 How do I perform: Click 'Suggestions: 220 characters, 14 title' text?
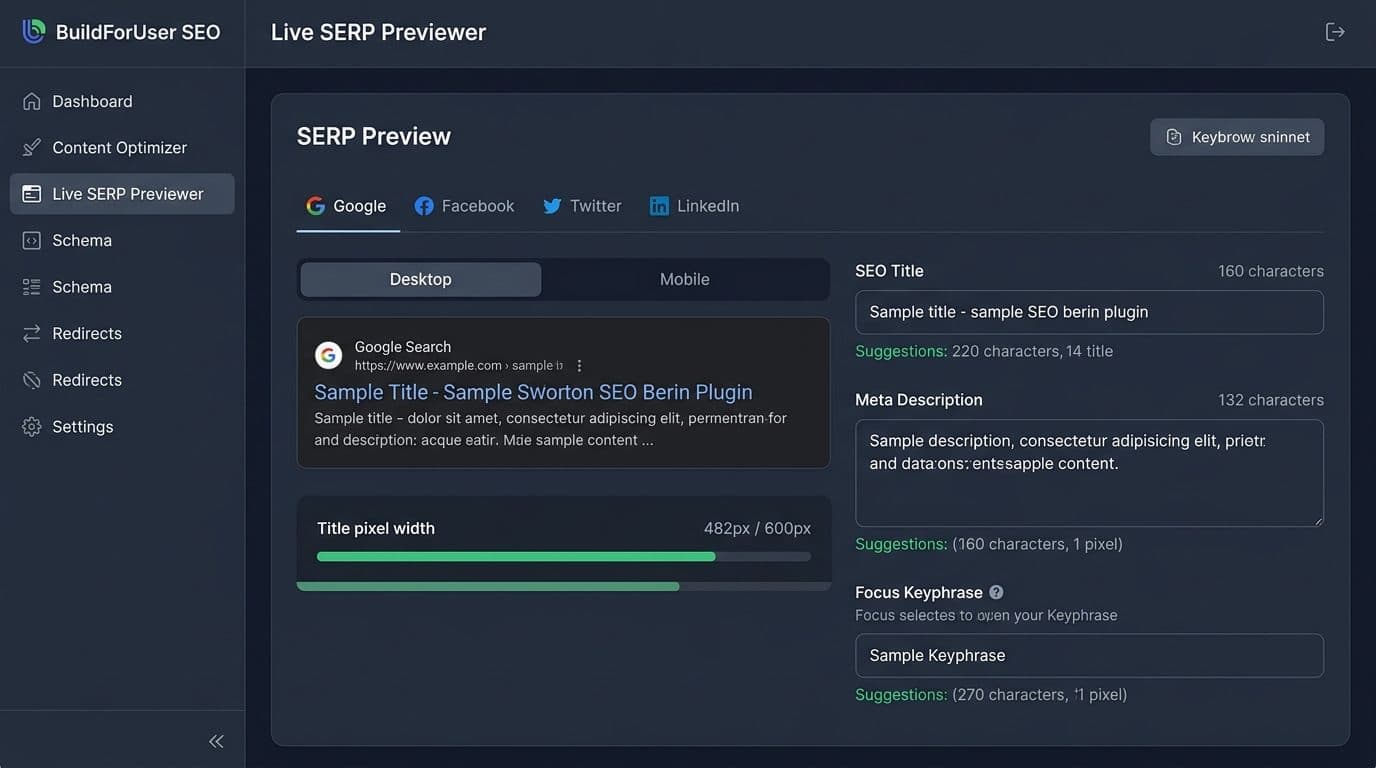coord(984,351)
